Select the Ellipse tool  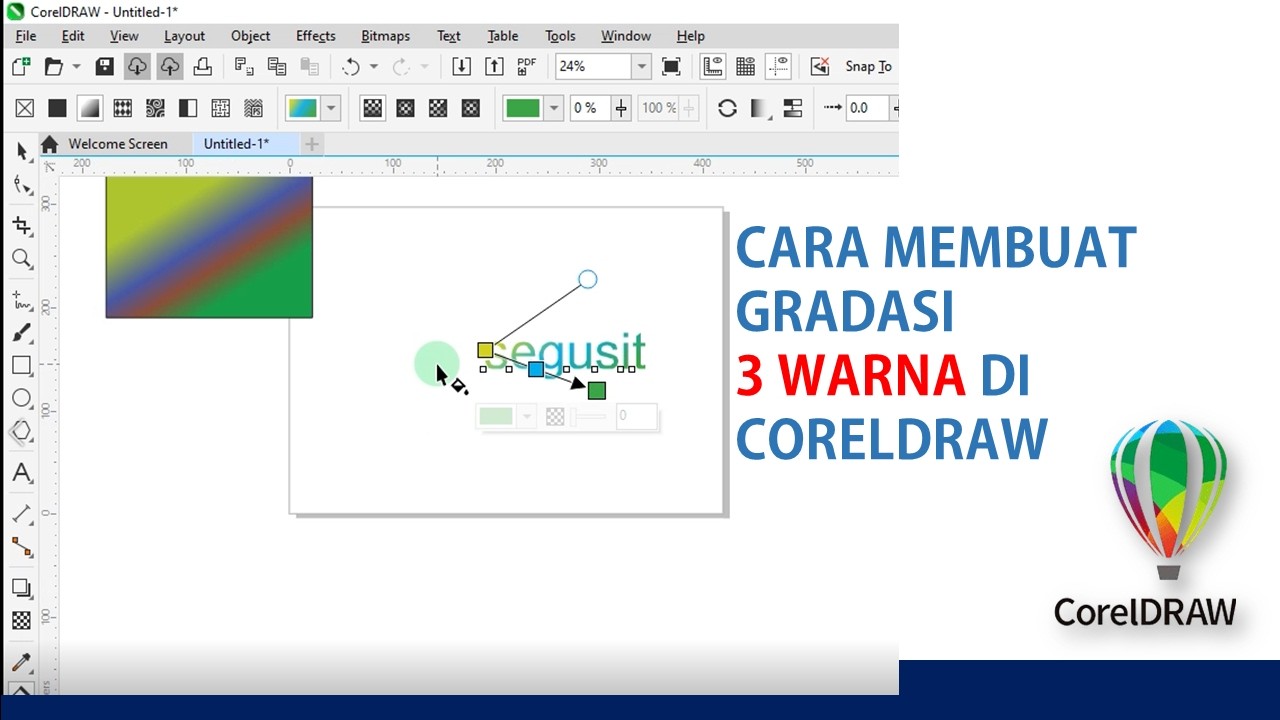click(22, 399)
